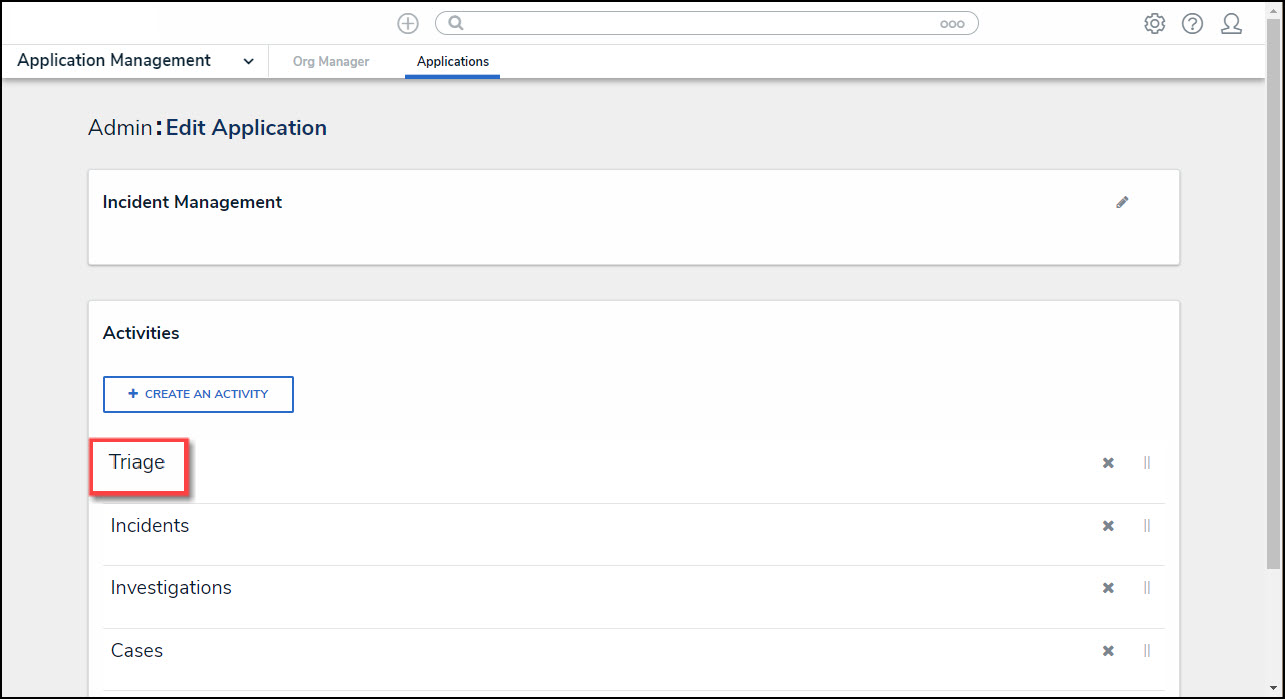
Task: Click the pencil edit icon for Incident Management
Action: 1122,202
